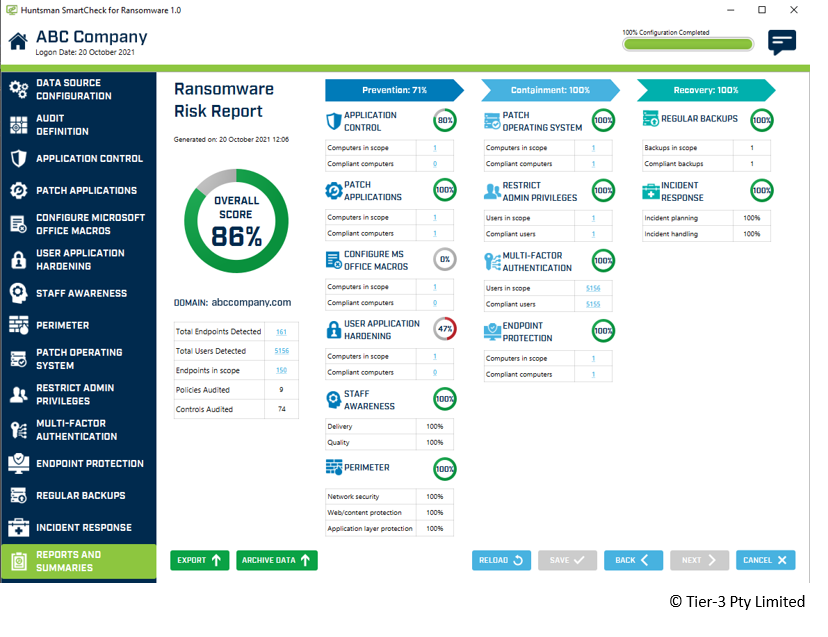Screen dimensions: 828x637
Task: Click the Patch Operating System sidebar icon
Action: tap(18, 359)
